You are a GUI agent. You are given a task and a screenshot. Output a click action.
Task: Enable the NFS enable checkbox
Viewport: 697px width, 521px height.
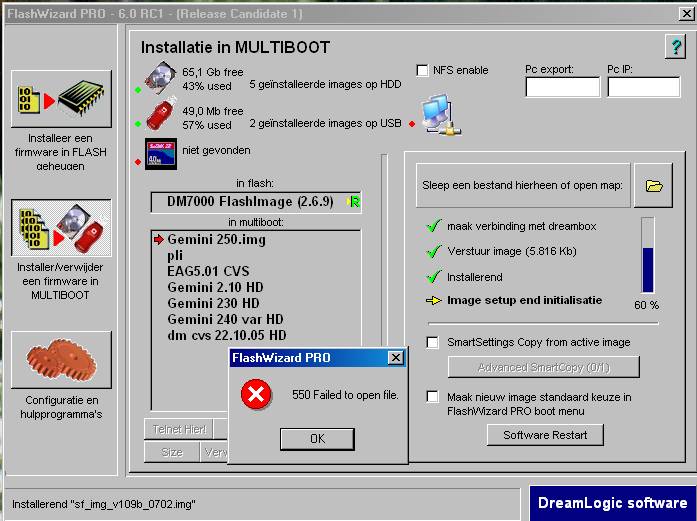pyautogui.click(x=422, y=70)
